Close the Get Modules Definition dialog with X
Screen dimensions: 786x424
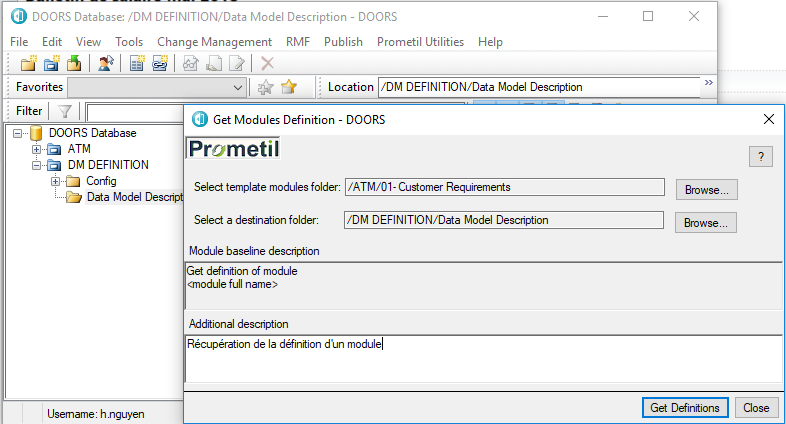click(769, 119)
